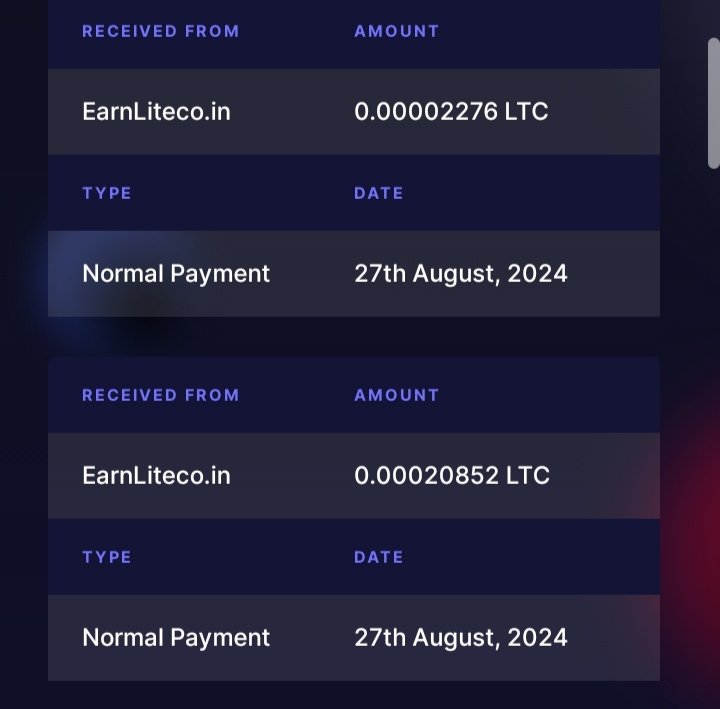Click the Date header in the first card

coord(379,193)
